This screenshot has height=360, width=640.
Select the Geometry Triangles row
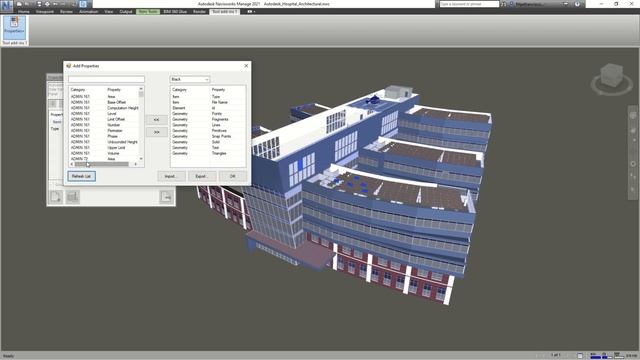coord(208,153)
